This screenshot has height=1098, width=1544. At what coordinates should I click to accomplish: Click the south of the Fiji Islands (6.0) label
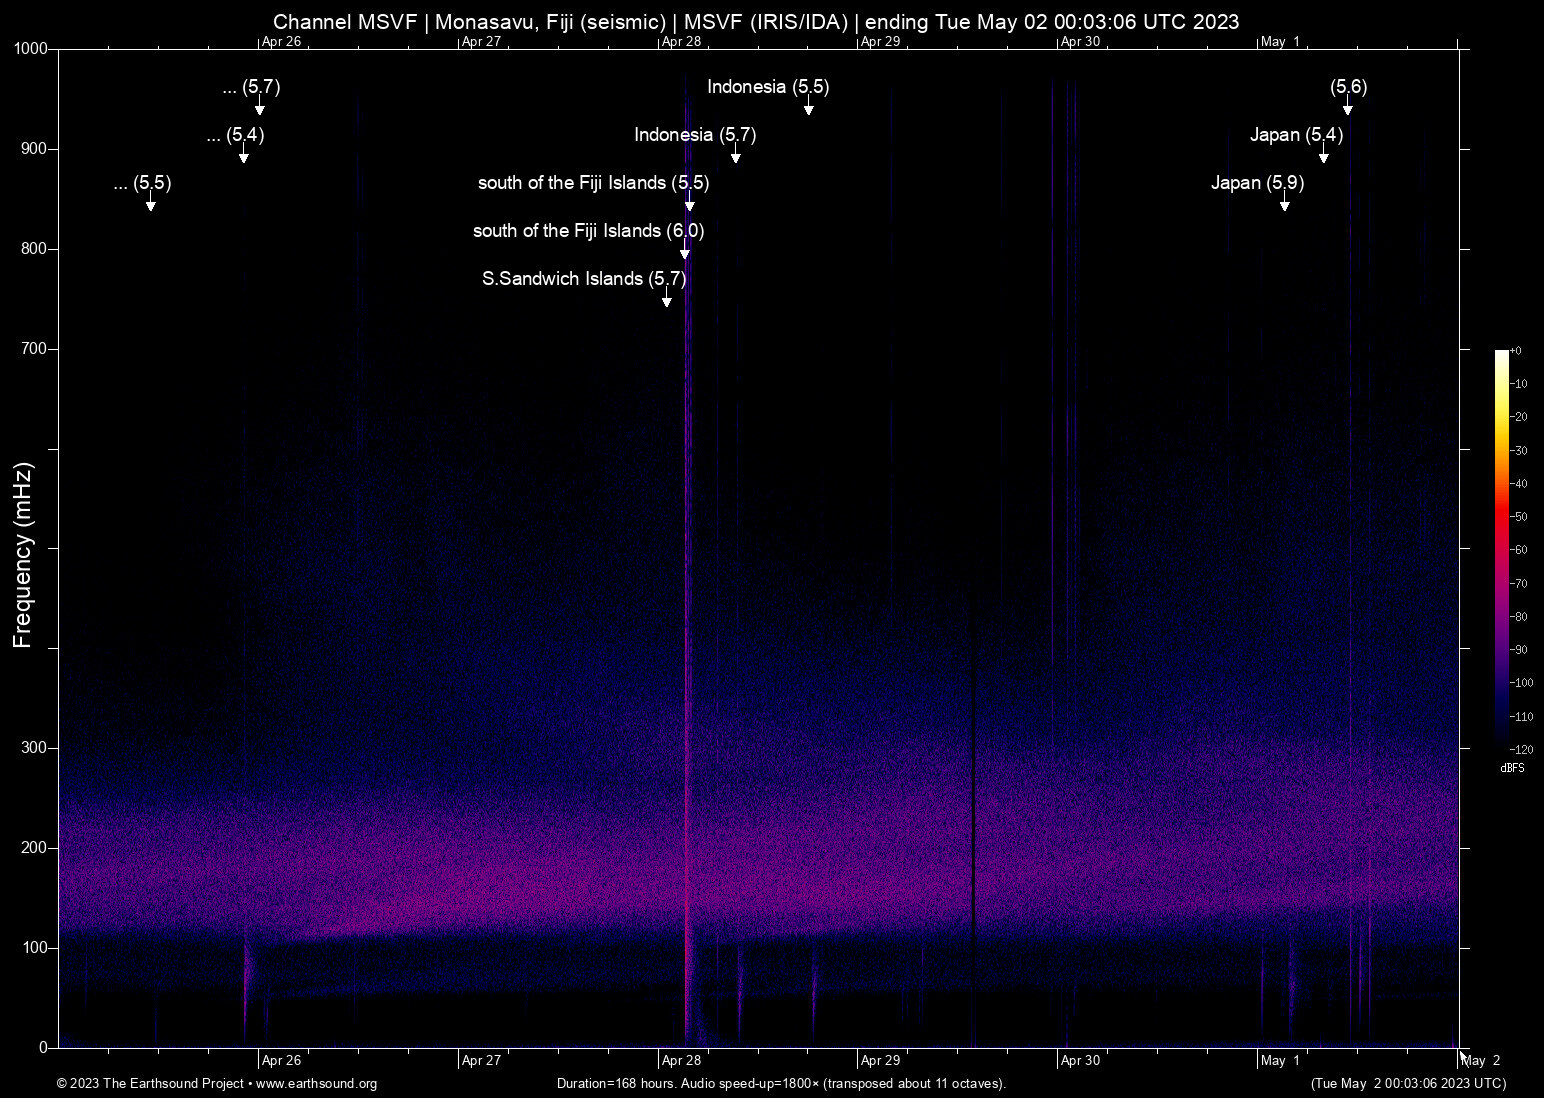588,231
